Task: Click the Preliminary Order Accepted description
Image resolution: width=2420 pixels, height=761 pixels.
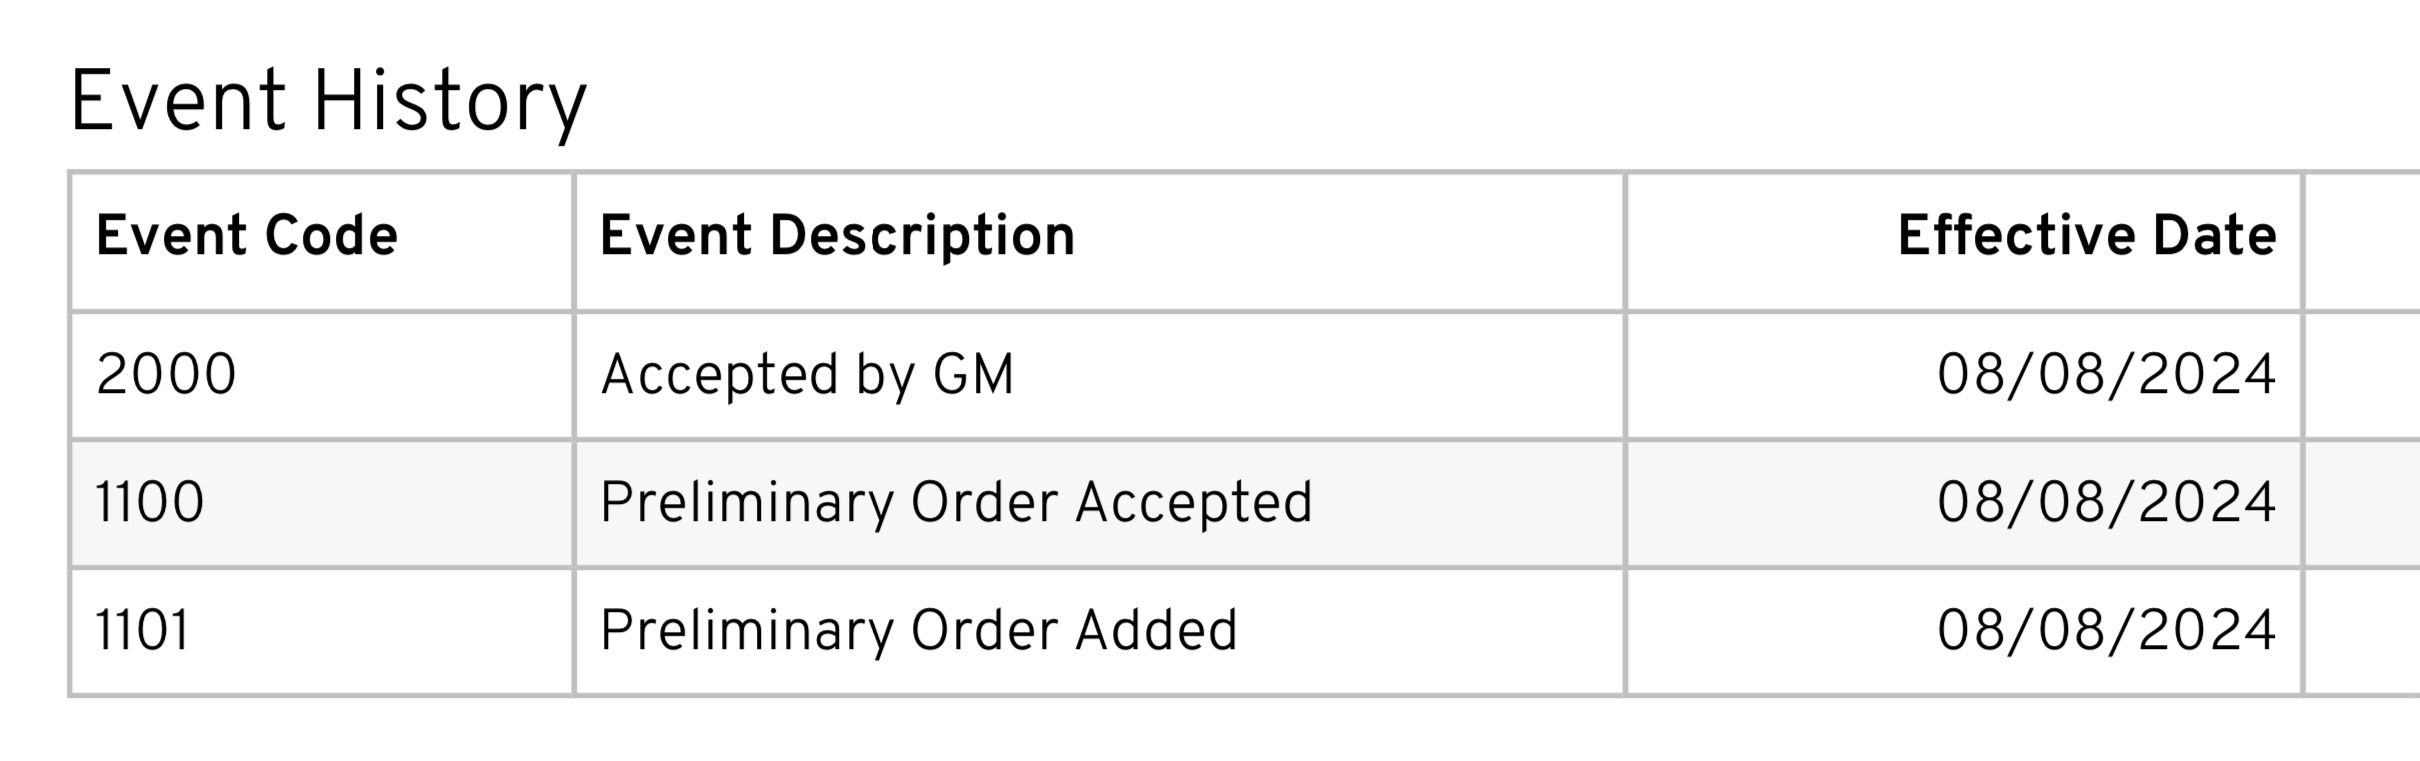Action: pyautogui.click(x=955, y=503)
